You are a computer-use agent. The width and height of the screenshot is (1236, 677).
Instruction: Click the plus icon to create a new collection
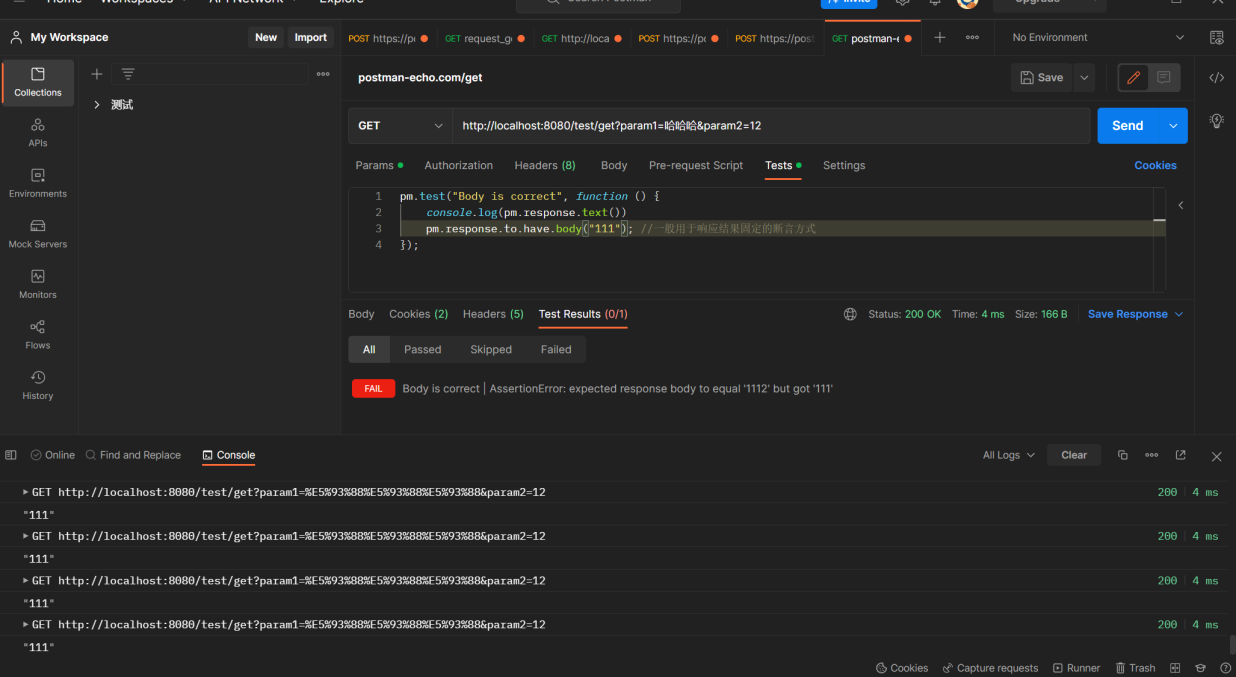(x=97, y=74)
